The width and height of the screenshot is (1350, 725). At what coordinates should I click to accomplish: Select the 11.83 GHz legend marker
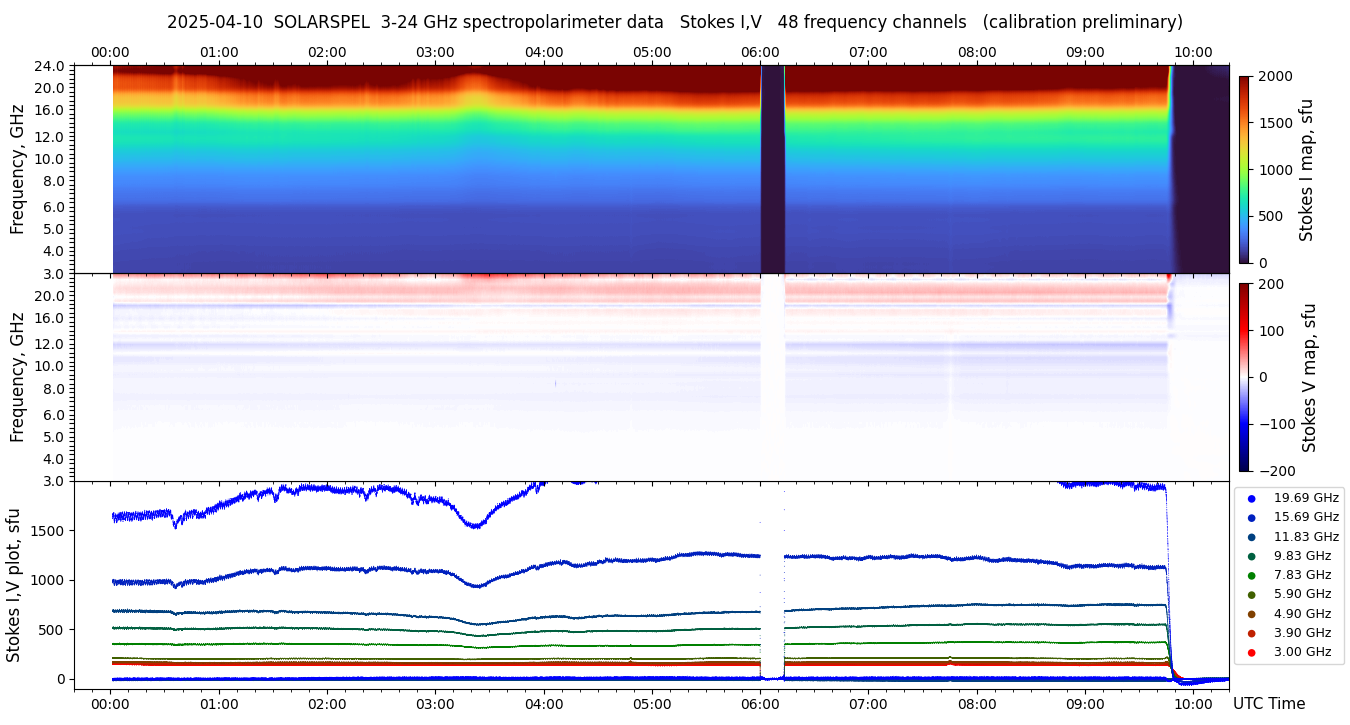click(1251, 537)
